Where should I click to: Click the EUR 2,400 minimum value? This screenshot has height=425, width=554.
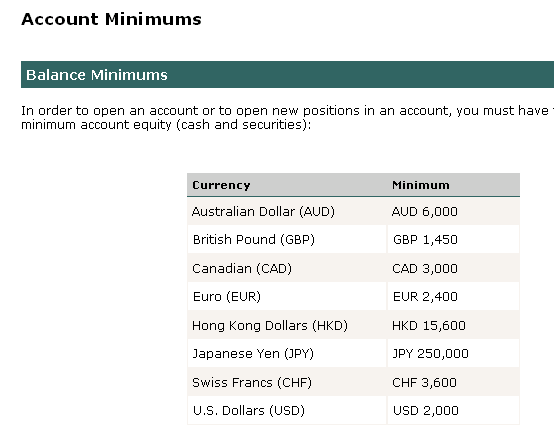click(425, 296)
